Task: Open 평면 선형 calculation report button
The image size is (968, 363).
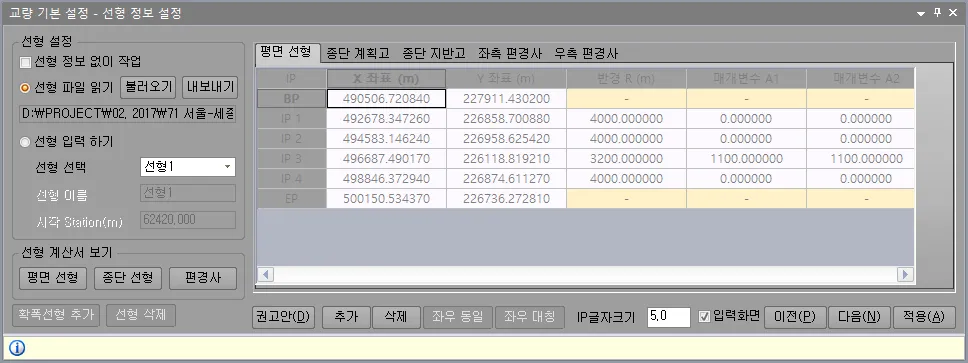Action: pos(53,278)
